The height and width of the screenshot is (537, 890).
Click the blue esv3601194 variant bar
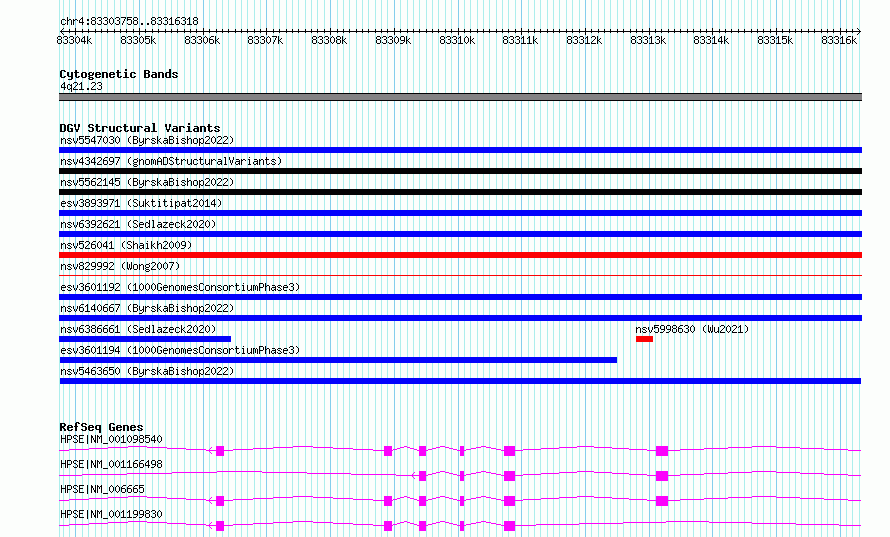(x=338, y=360)
